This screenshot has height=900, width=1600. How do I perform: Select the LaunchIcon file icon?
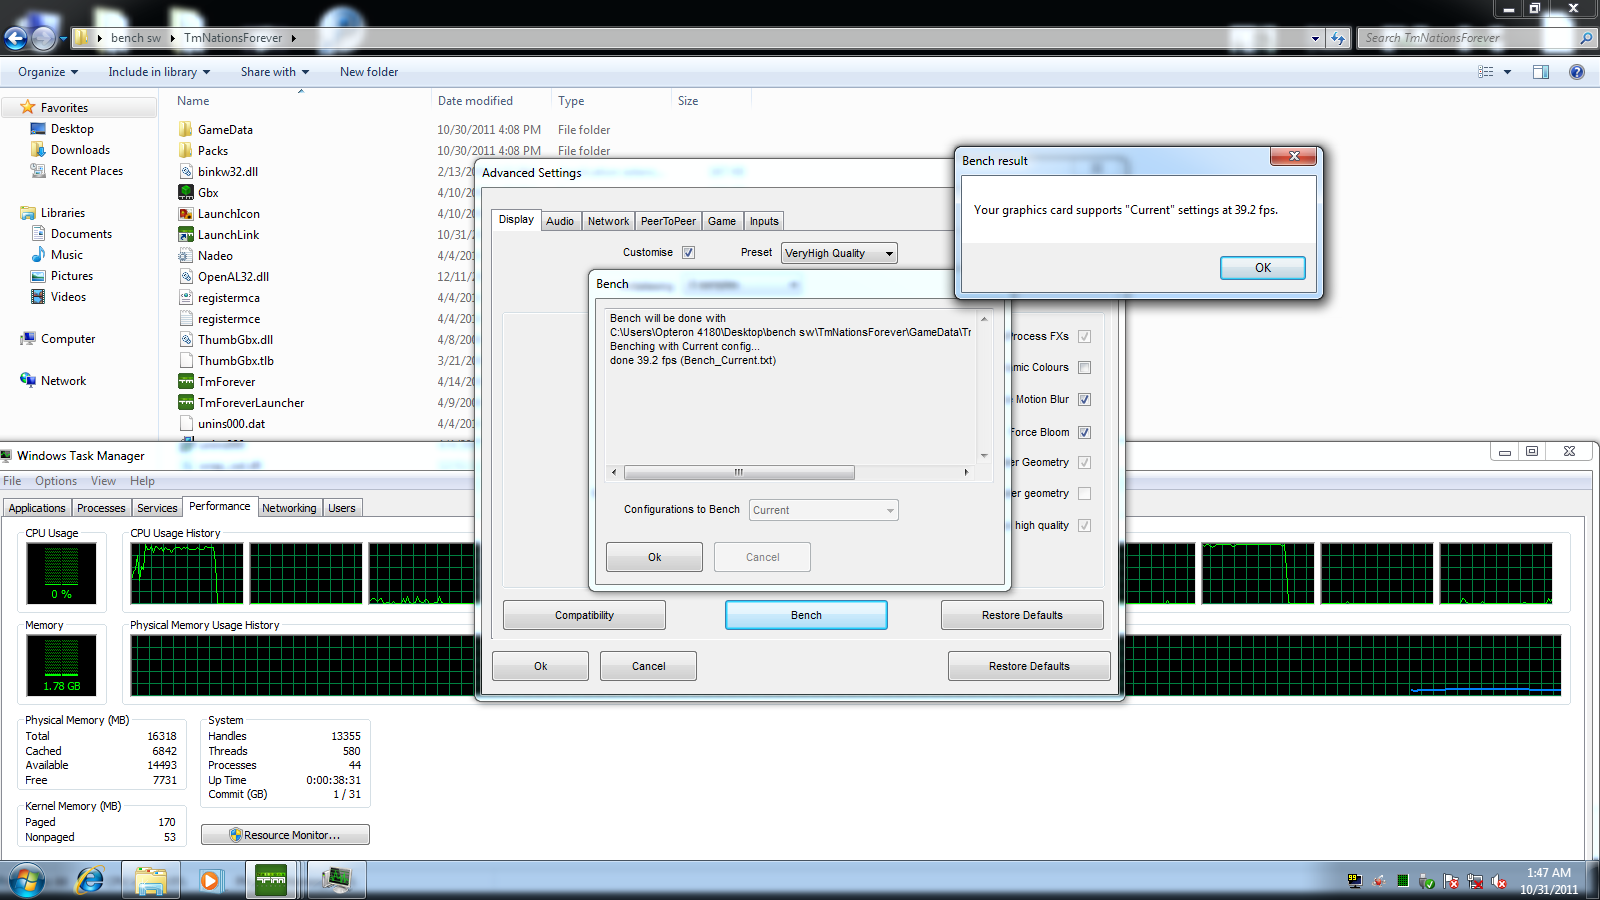tap(186, 213)
